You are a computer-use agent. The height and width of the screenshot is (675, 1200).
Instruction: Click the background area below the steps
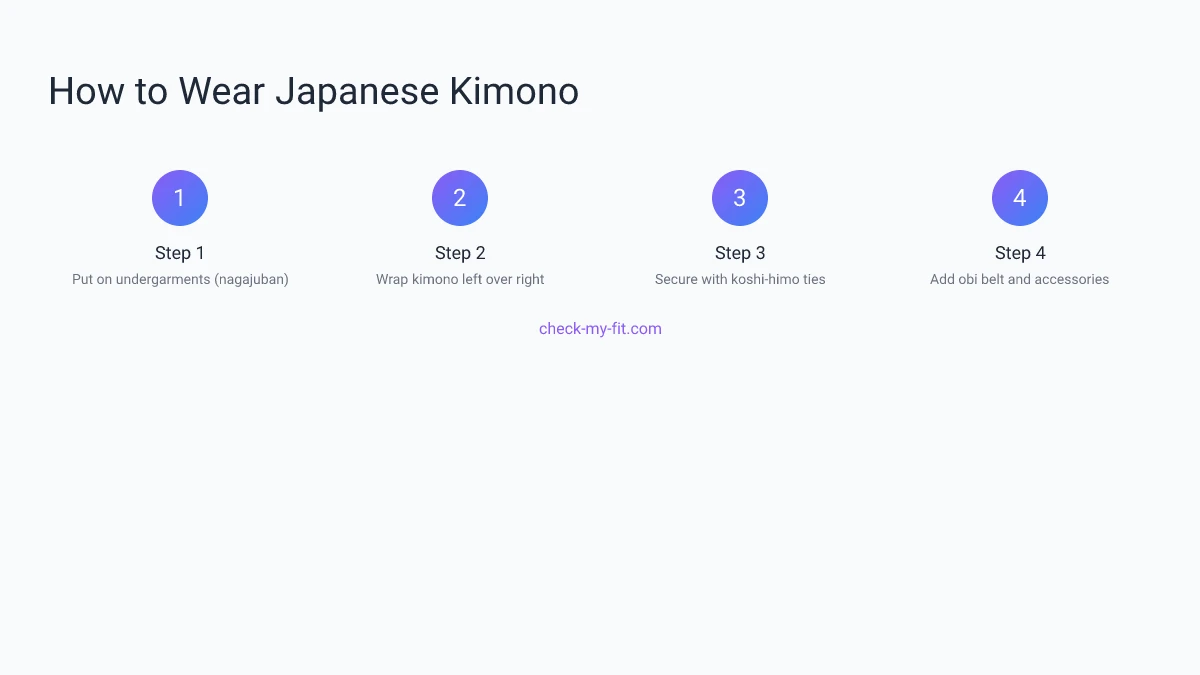[600, 500]
